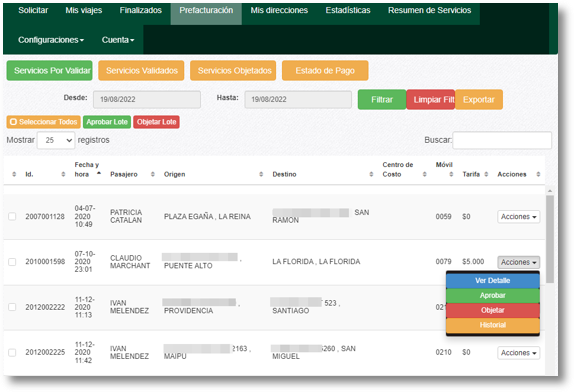This screenshot has width=574, height=392.
Task: Open Mis direcciones tab
Action: click(x=279, y=10)
